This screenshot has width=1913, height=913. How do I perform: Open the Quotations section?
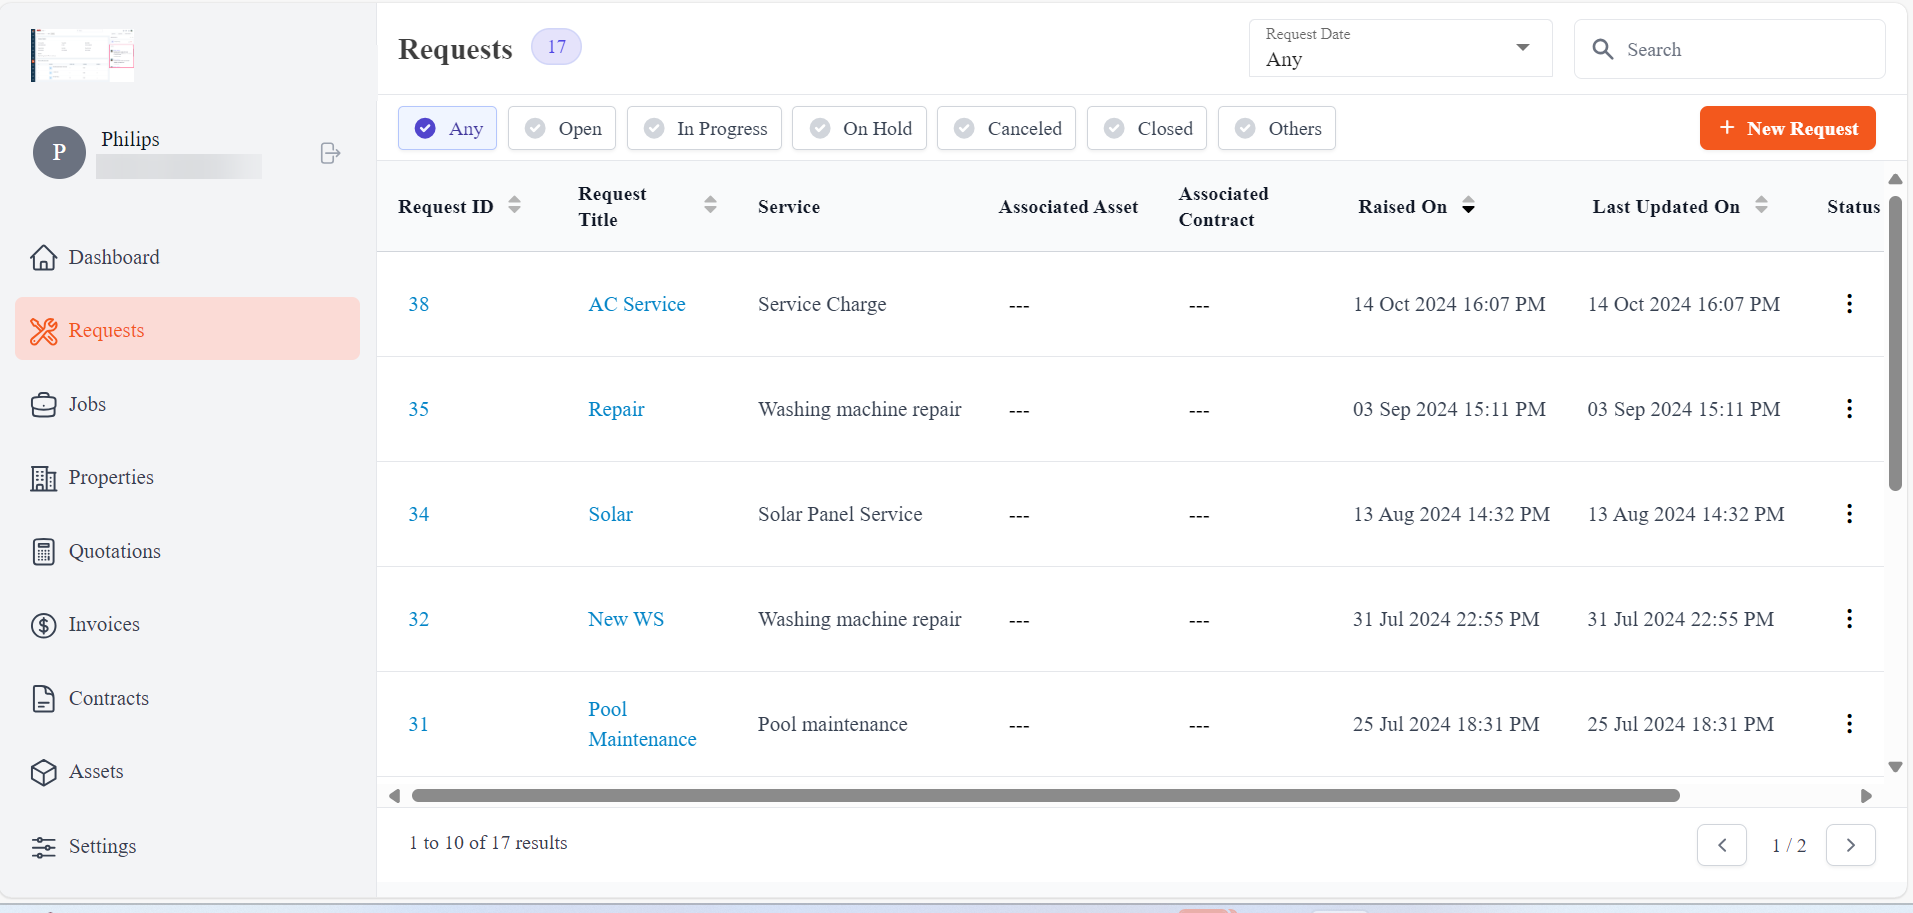tap(114, 551)
